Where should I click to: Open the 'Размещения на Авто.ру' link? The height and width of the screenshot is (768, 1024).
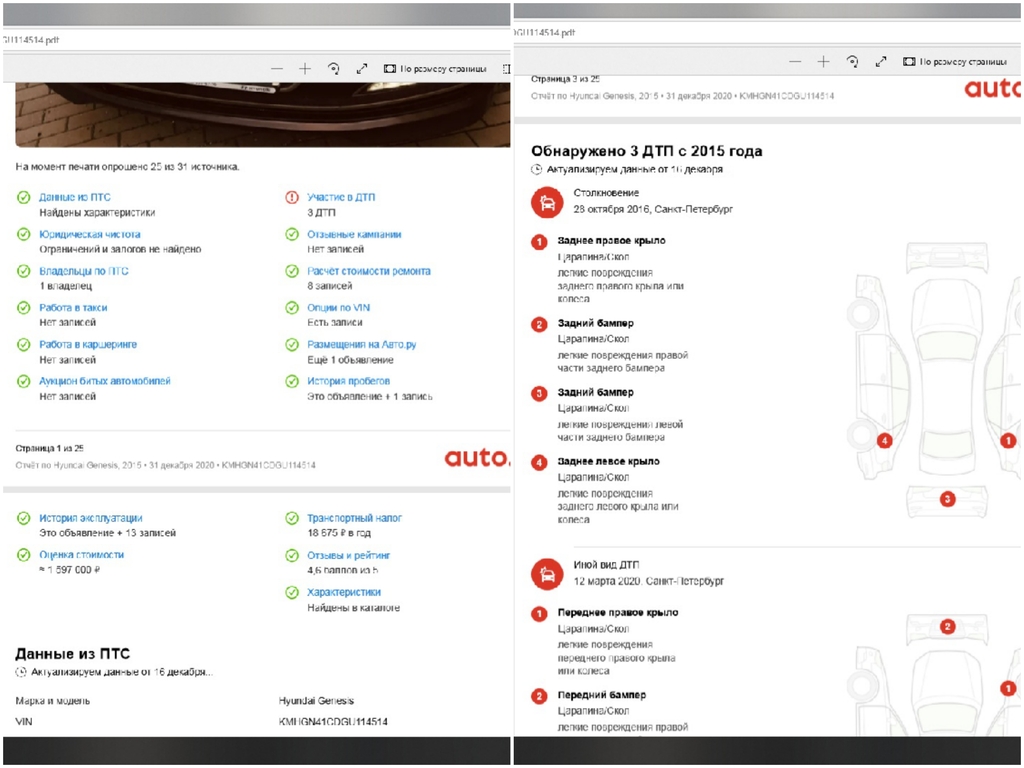362,344
